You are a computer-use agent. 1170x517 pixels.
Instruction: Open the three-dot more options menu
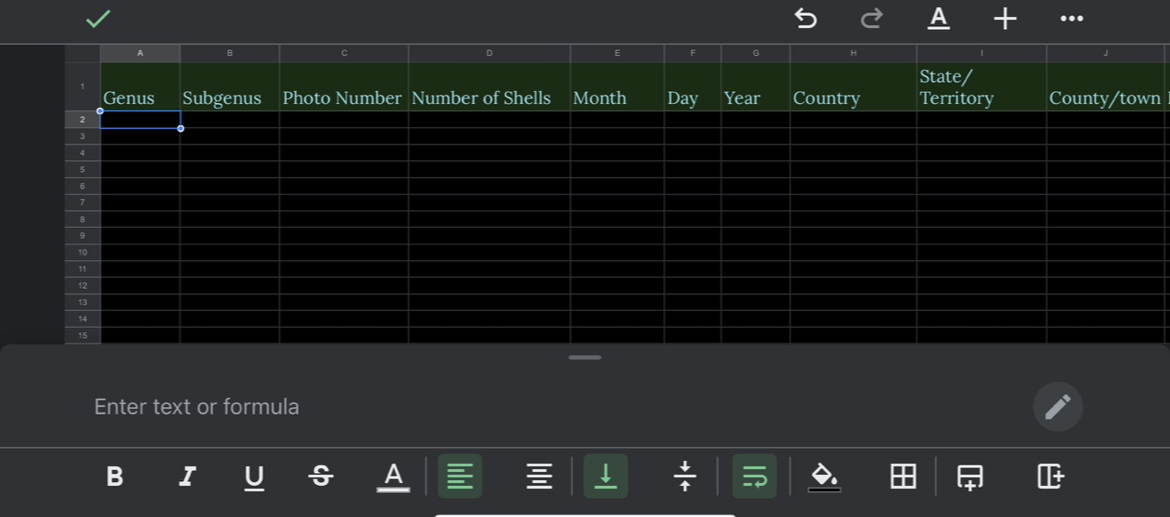click(x=1071, y=19)
